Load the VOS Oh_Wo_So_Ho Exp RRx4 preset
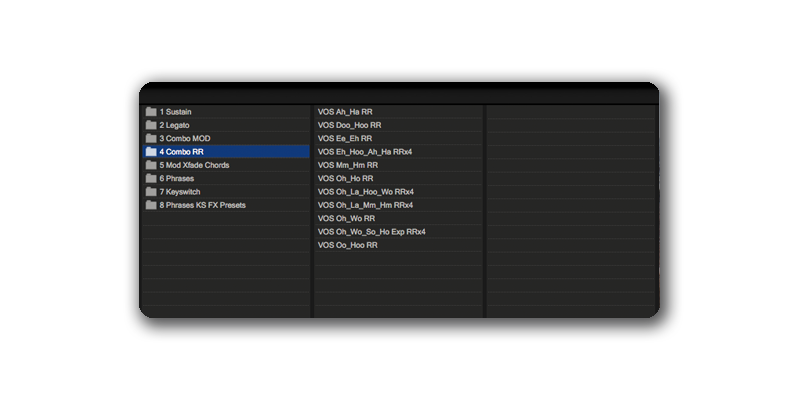This screenshot has height=400, width=800. coord(371,232)
